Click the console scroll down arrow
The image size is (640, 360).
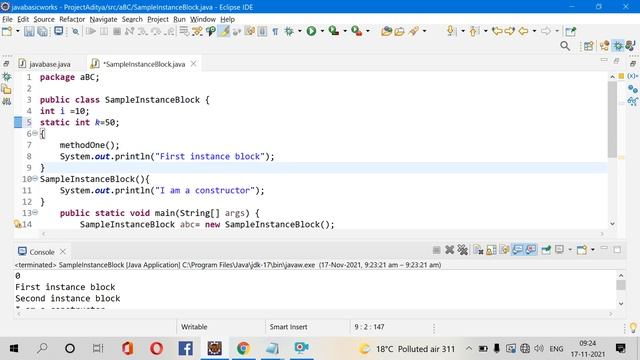[621, 304]
